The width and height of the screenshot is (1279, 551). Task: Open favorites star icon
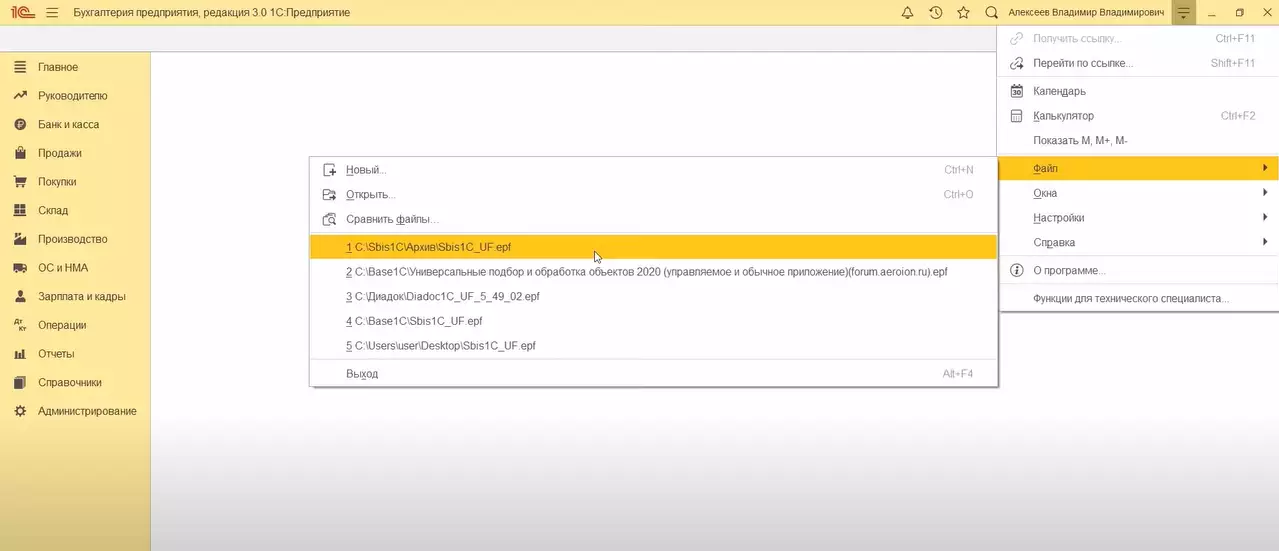point(963,13)
